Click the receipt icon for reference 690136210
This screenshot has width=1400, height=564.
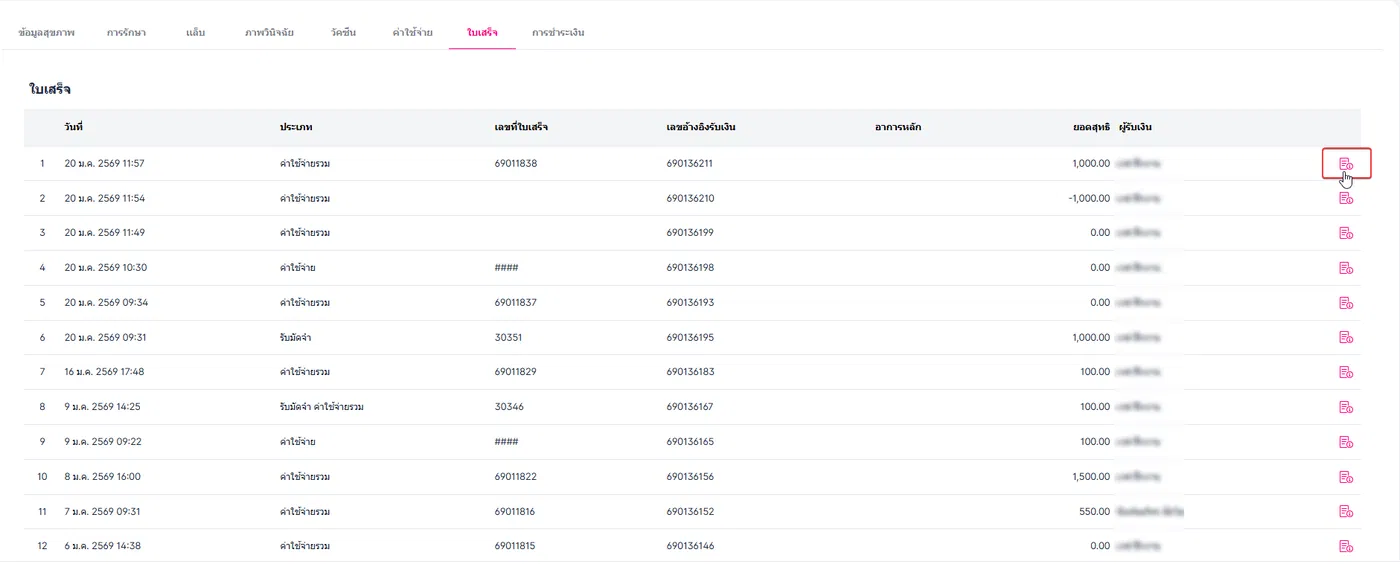click(1346, 198)
